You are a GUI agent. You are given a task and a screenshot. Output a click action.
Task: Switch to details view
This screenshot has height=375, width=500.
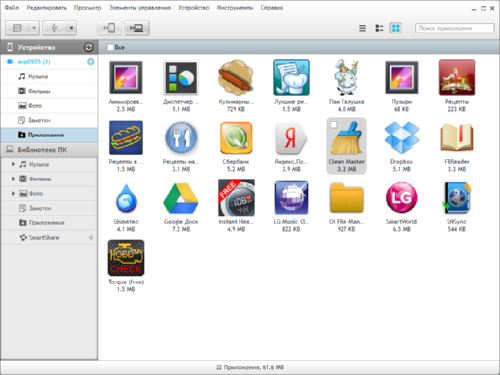point(379,28)
